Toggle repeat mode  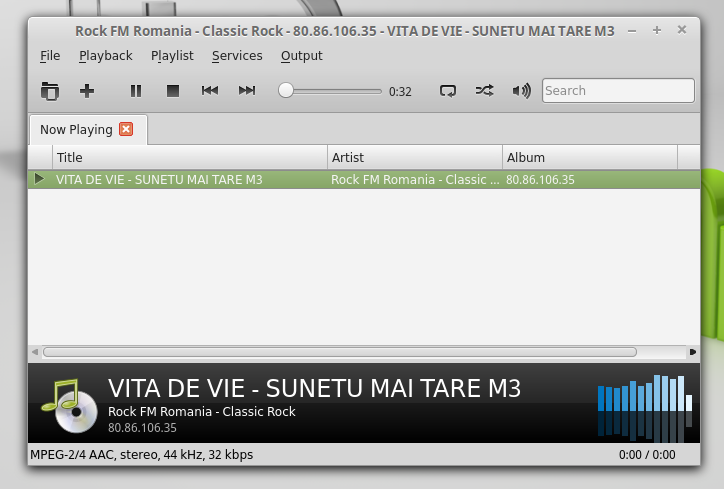point(447,91)
